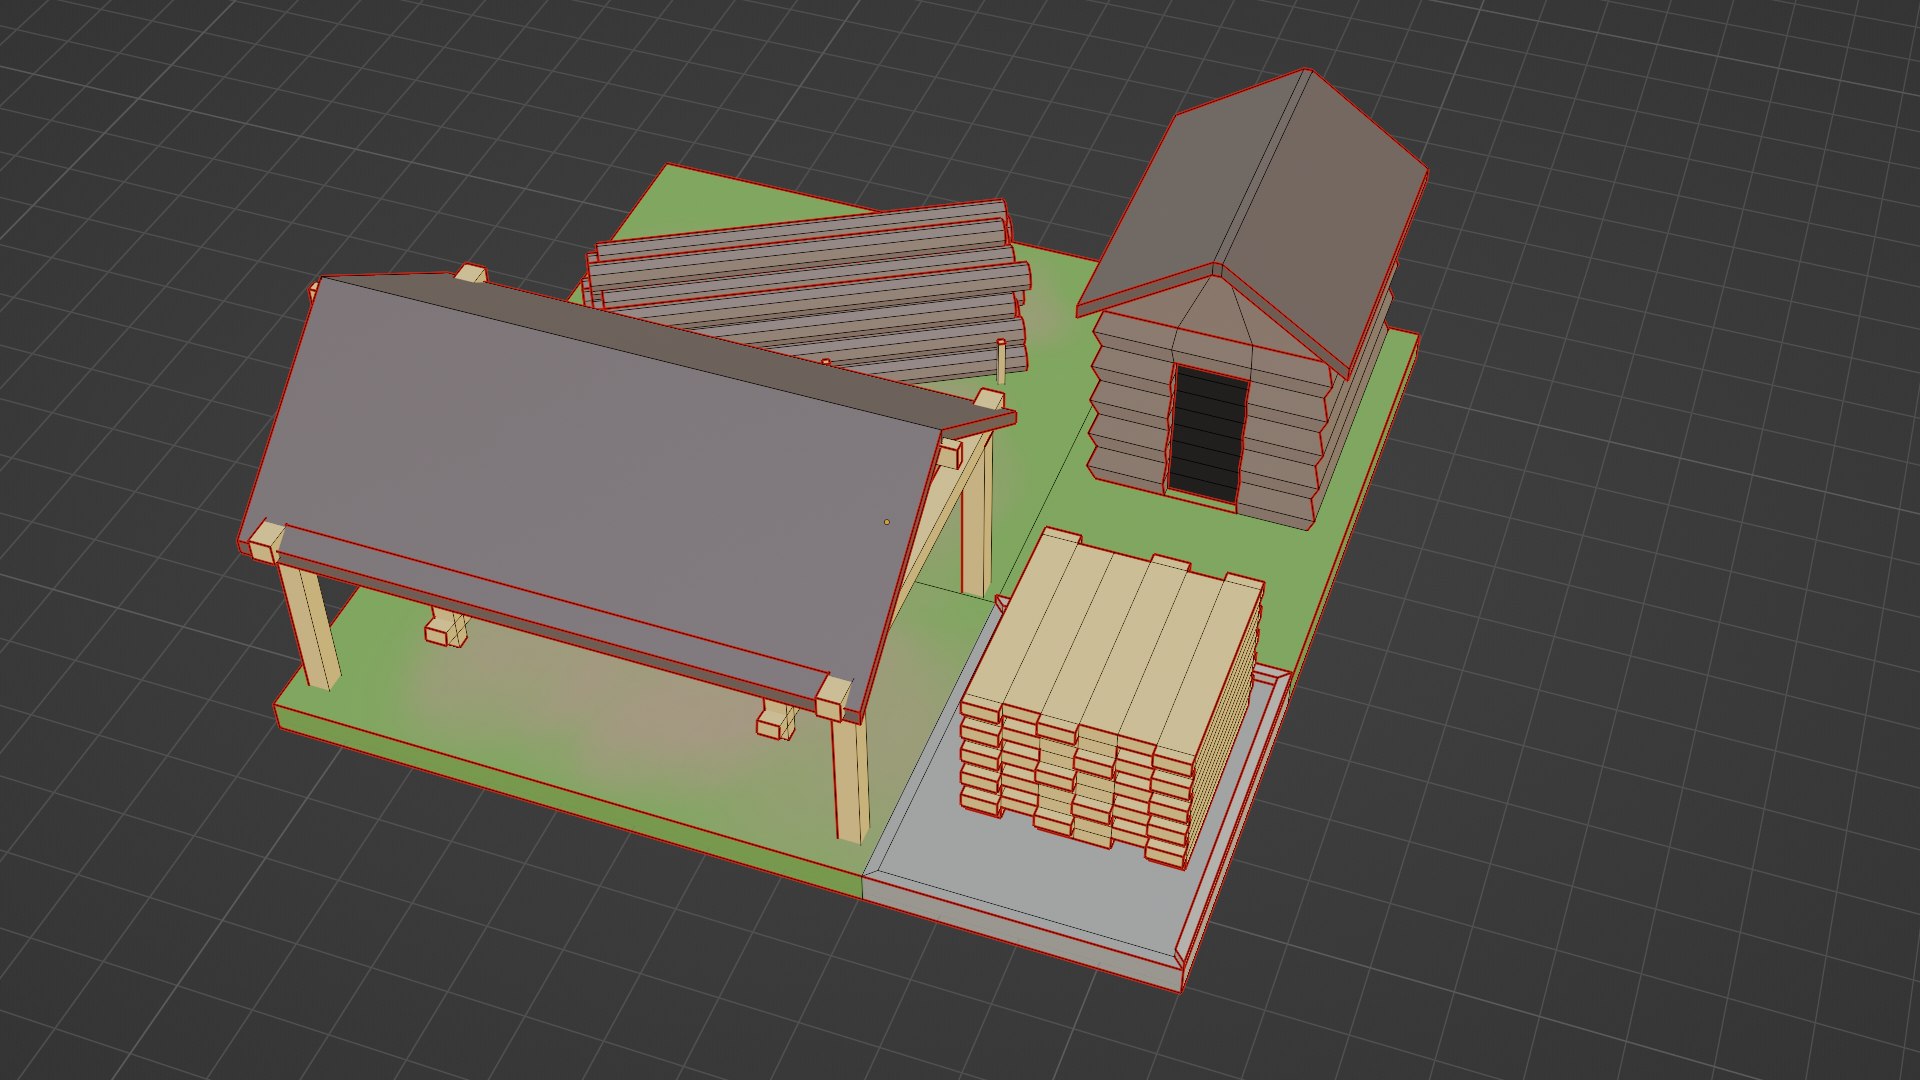
Task: Select the large sloped shed roof
Action: pos(600,480)
